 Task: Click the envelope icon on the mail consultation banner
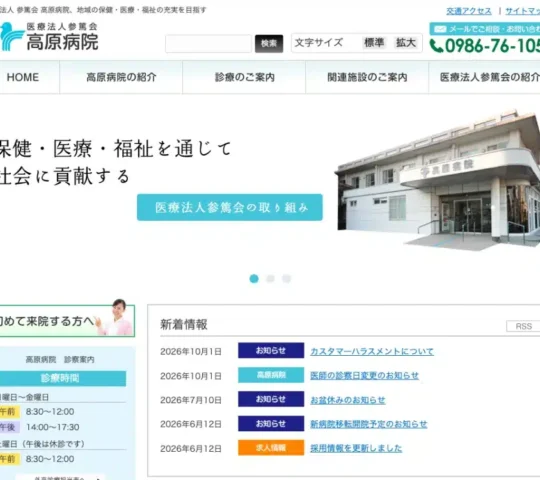pos(440,29)
